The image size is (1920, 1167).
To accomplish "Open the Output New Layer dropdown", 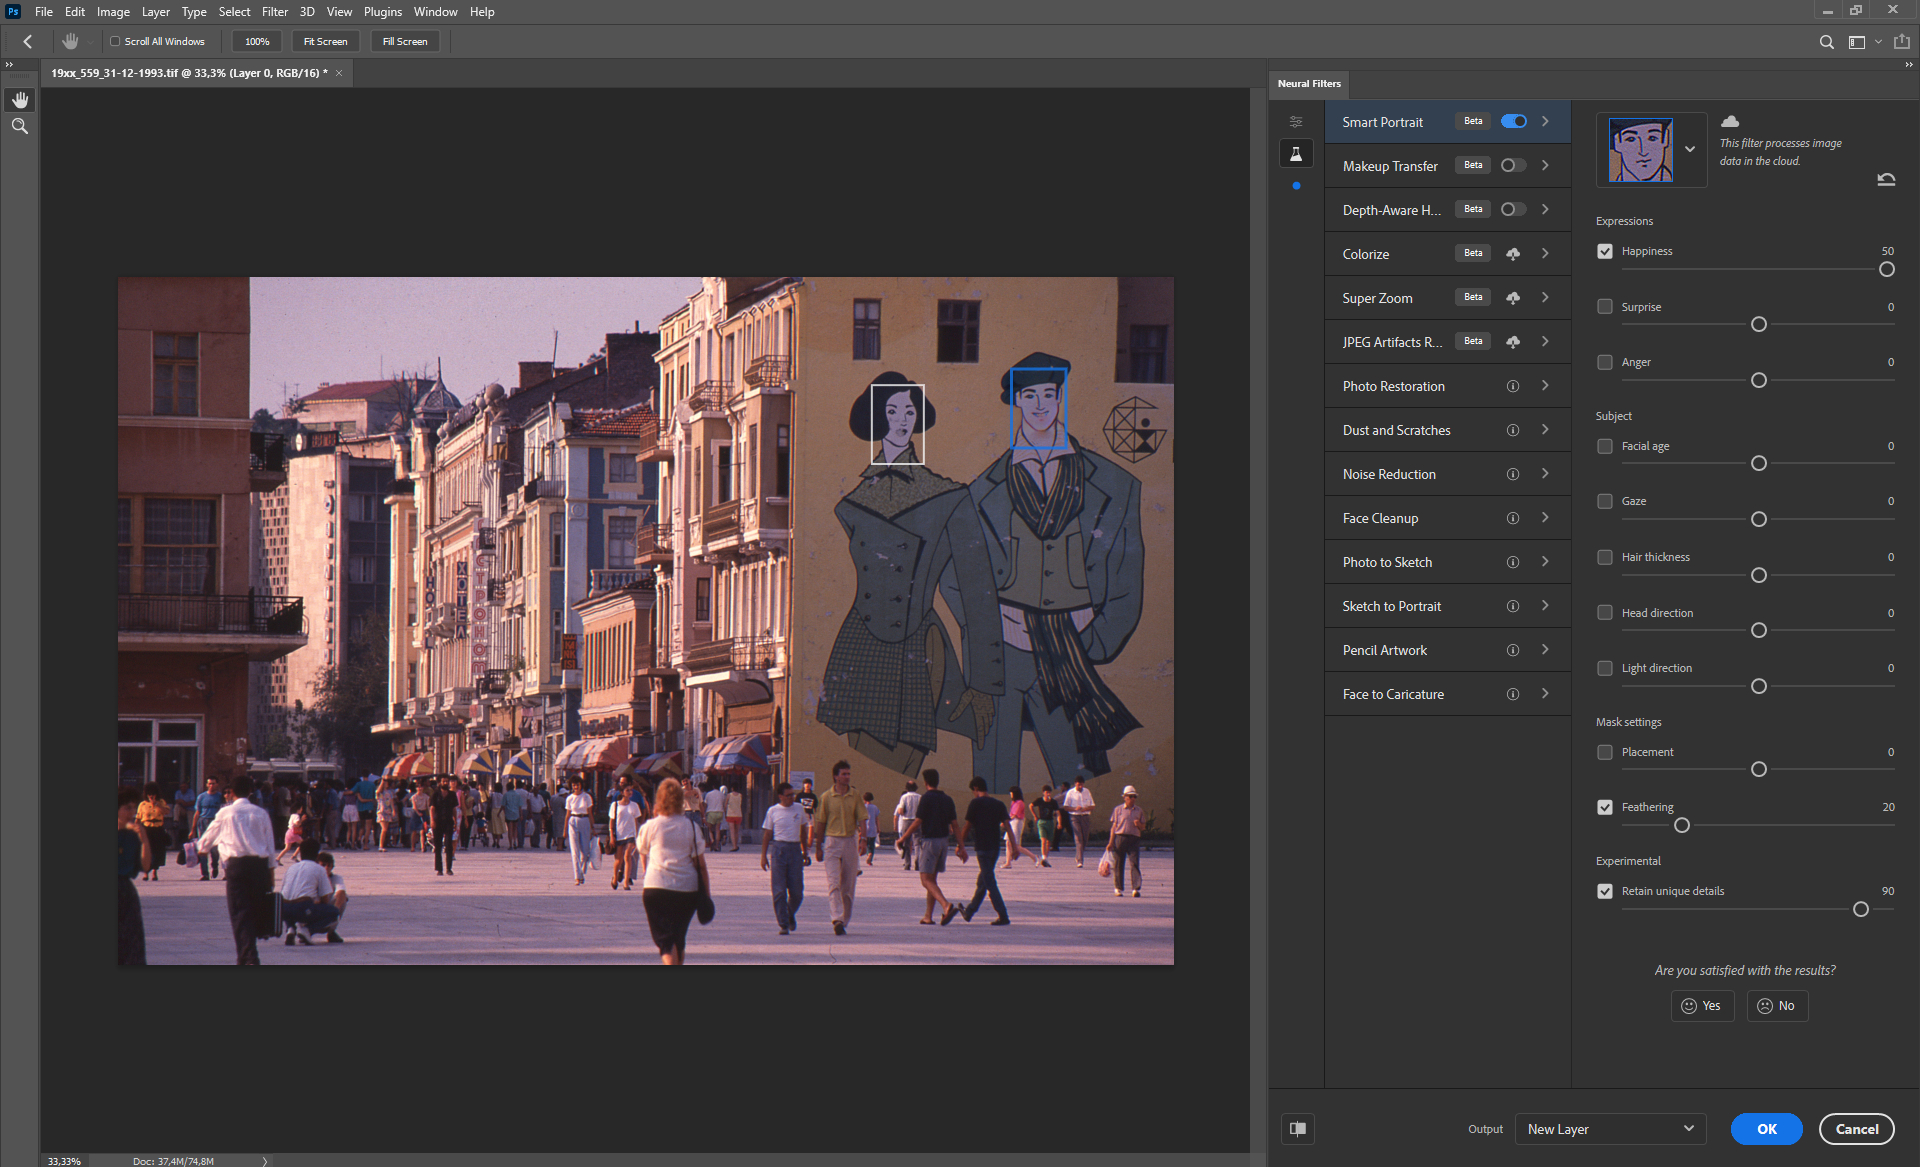I will pos(1610,1129).
